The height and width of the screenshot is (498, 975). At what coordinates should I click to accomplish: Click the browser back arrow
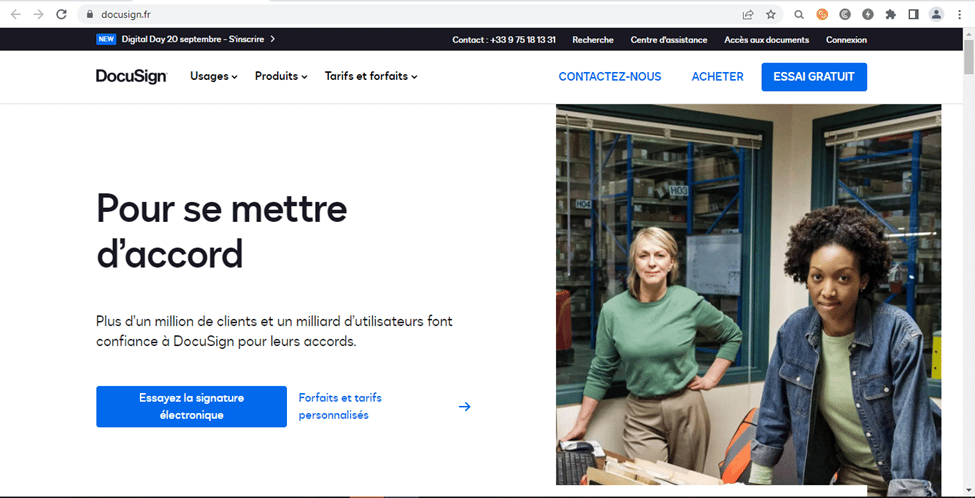pyautogui.click(x=16, y=14)
